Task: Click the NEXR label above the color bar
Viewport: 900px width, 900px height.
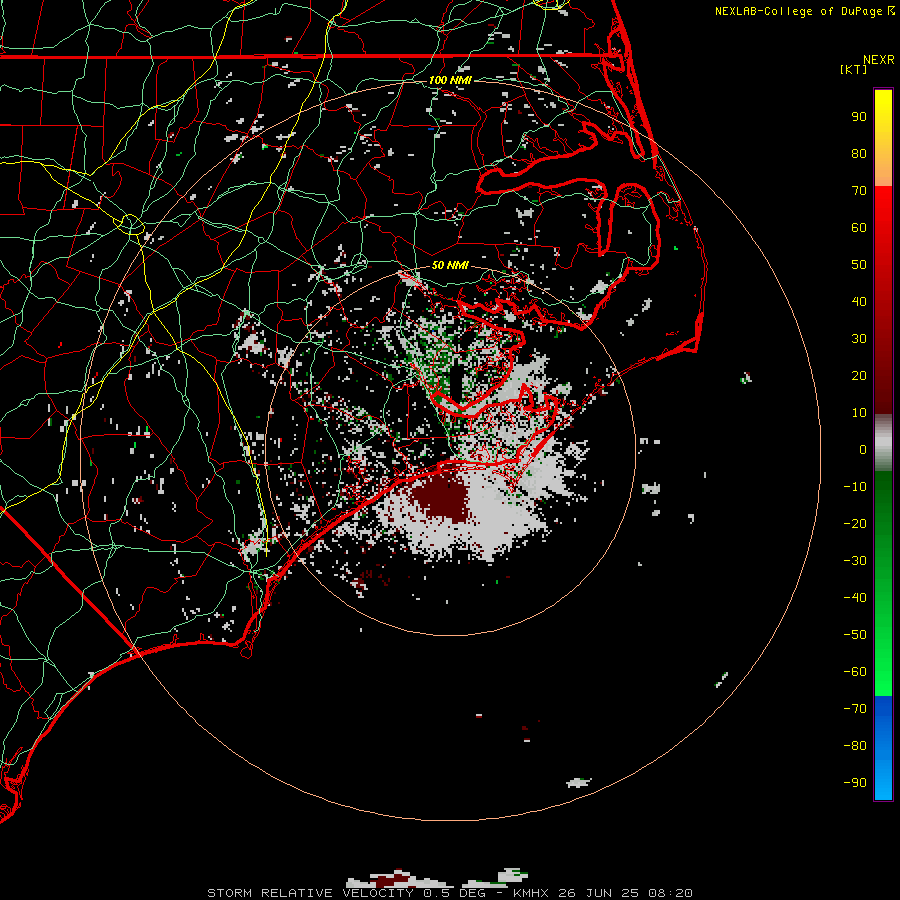Action: point(879,60)
